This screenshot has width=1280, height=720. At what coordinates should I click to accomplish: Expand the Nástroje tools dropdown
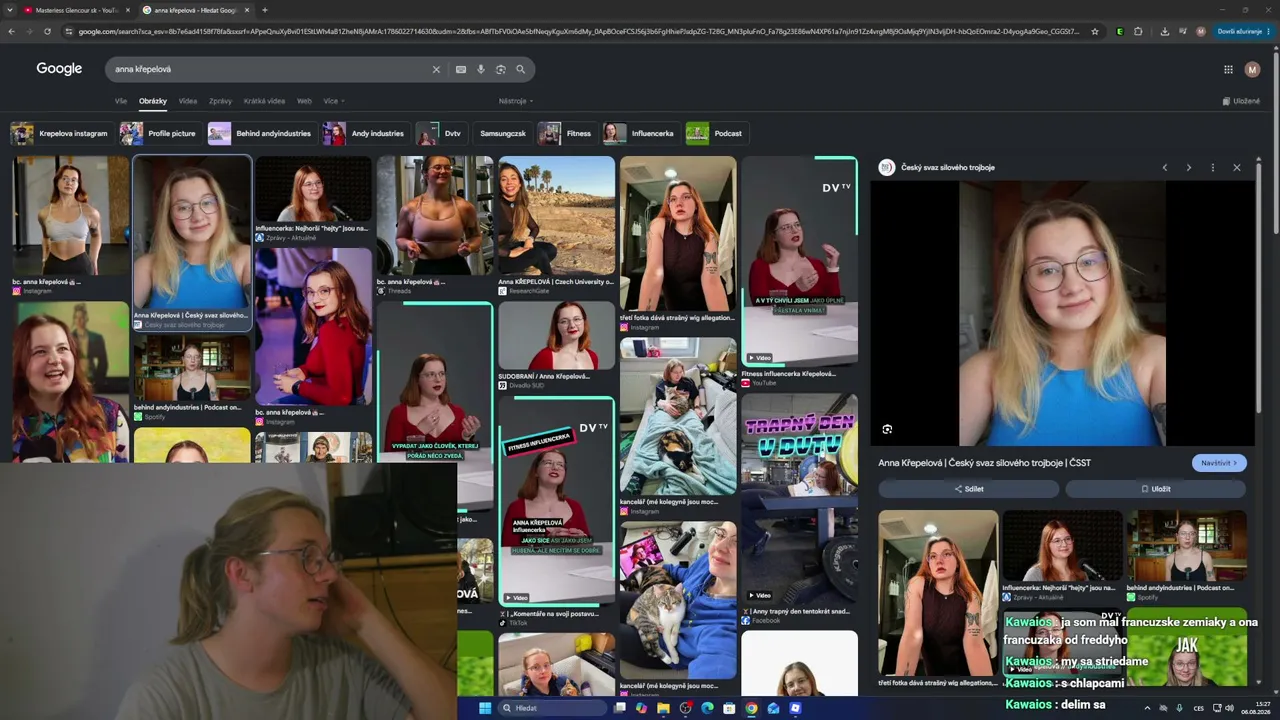pos(516,101)
